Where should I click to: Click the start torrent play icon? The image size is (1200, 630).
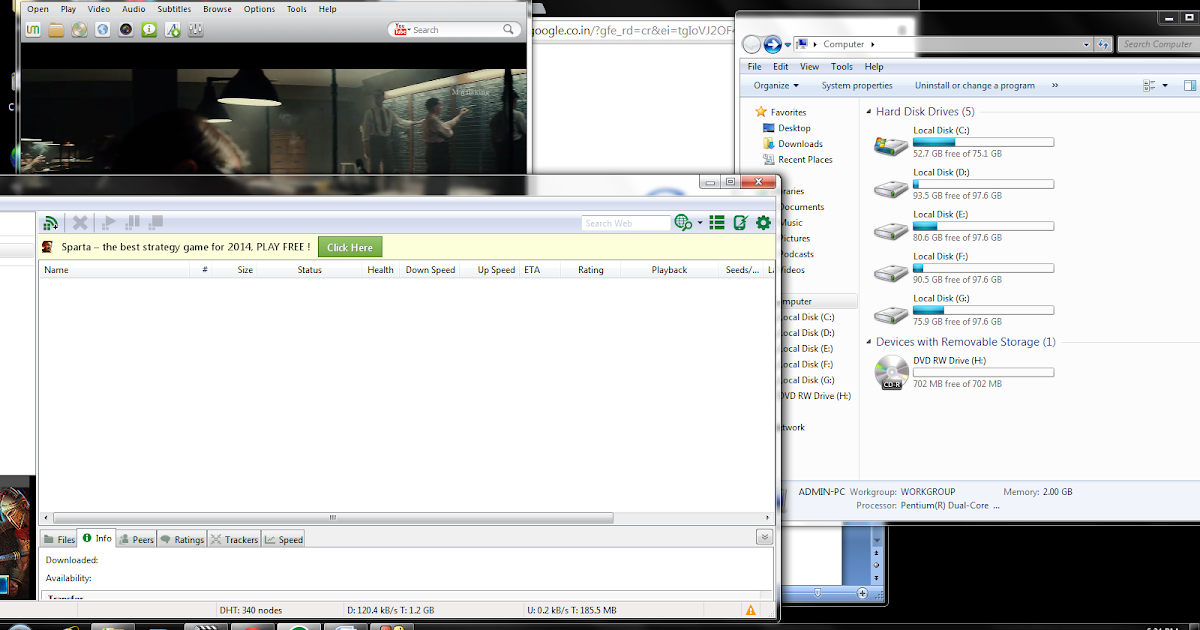(109, 222)
